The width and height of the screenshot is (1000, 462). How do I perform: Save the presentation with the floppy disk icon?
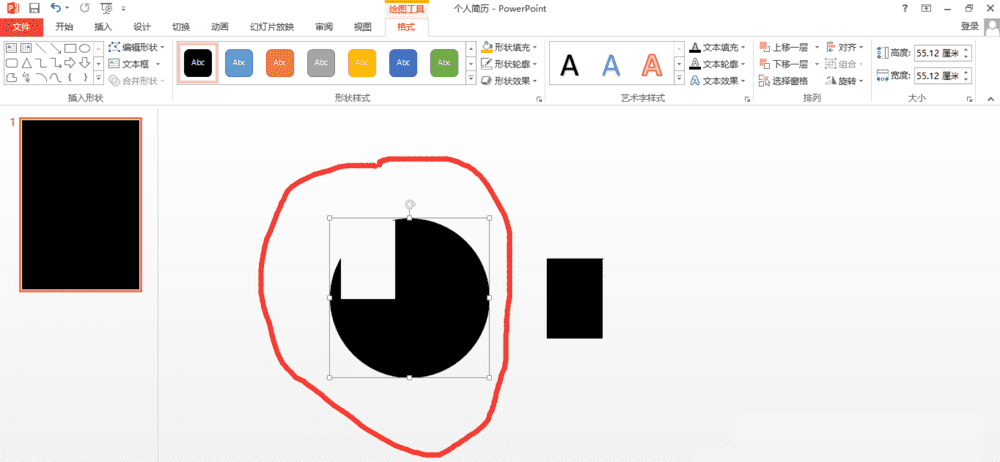tap(34, 8)
